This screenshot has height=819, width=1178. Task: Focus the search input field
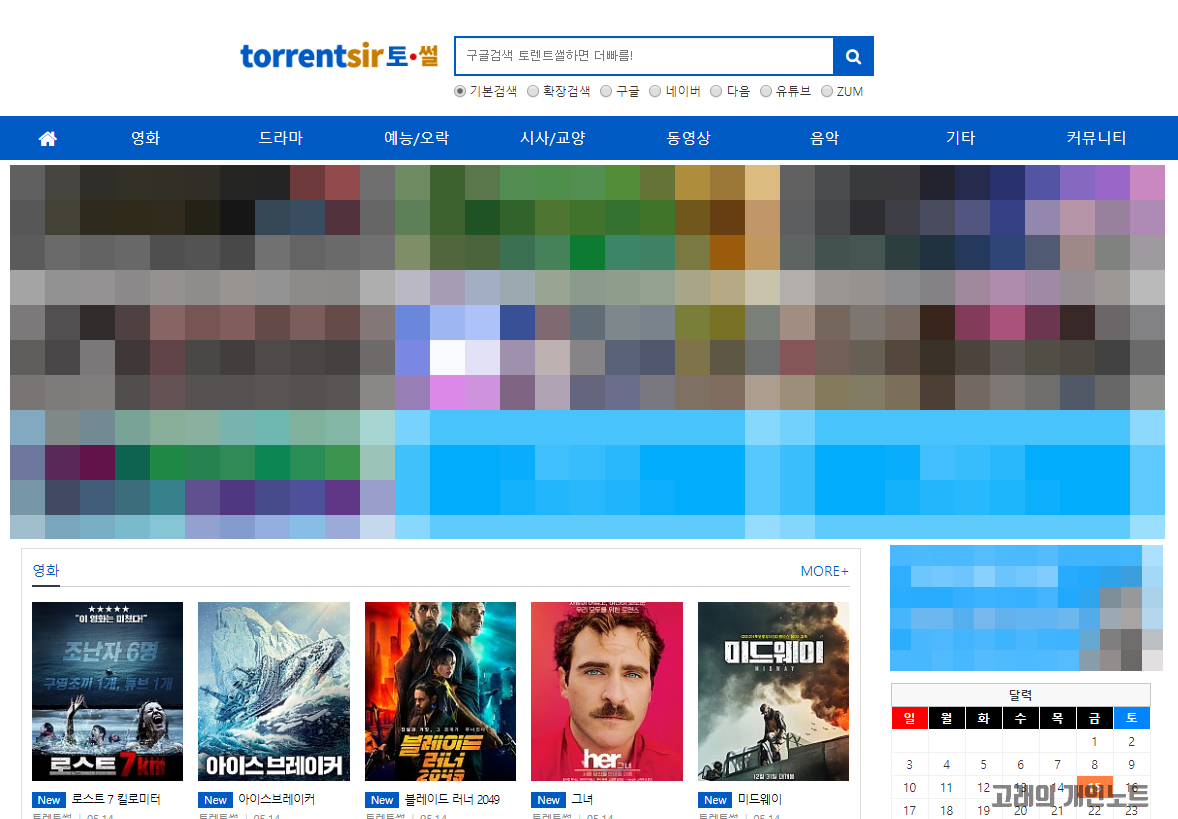645,56
